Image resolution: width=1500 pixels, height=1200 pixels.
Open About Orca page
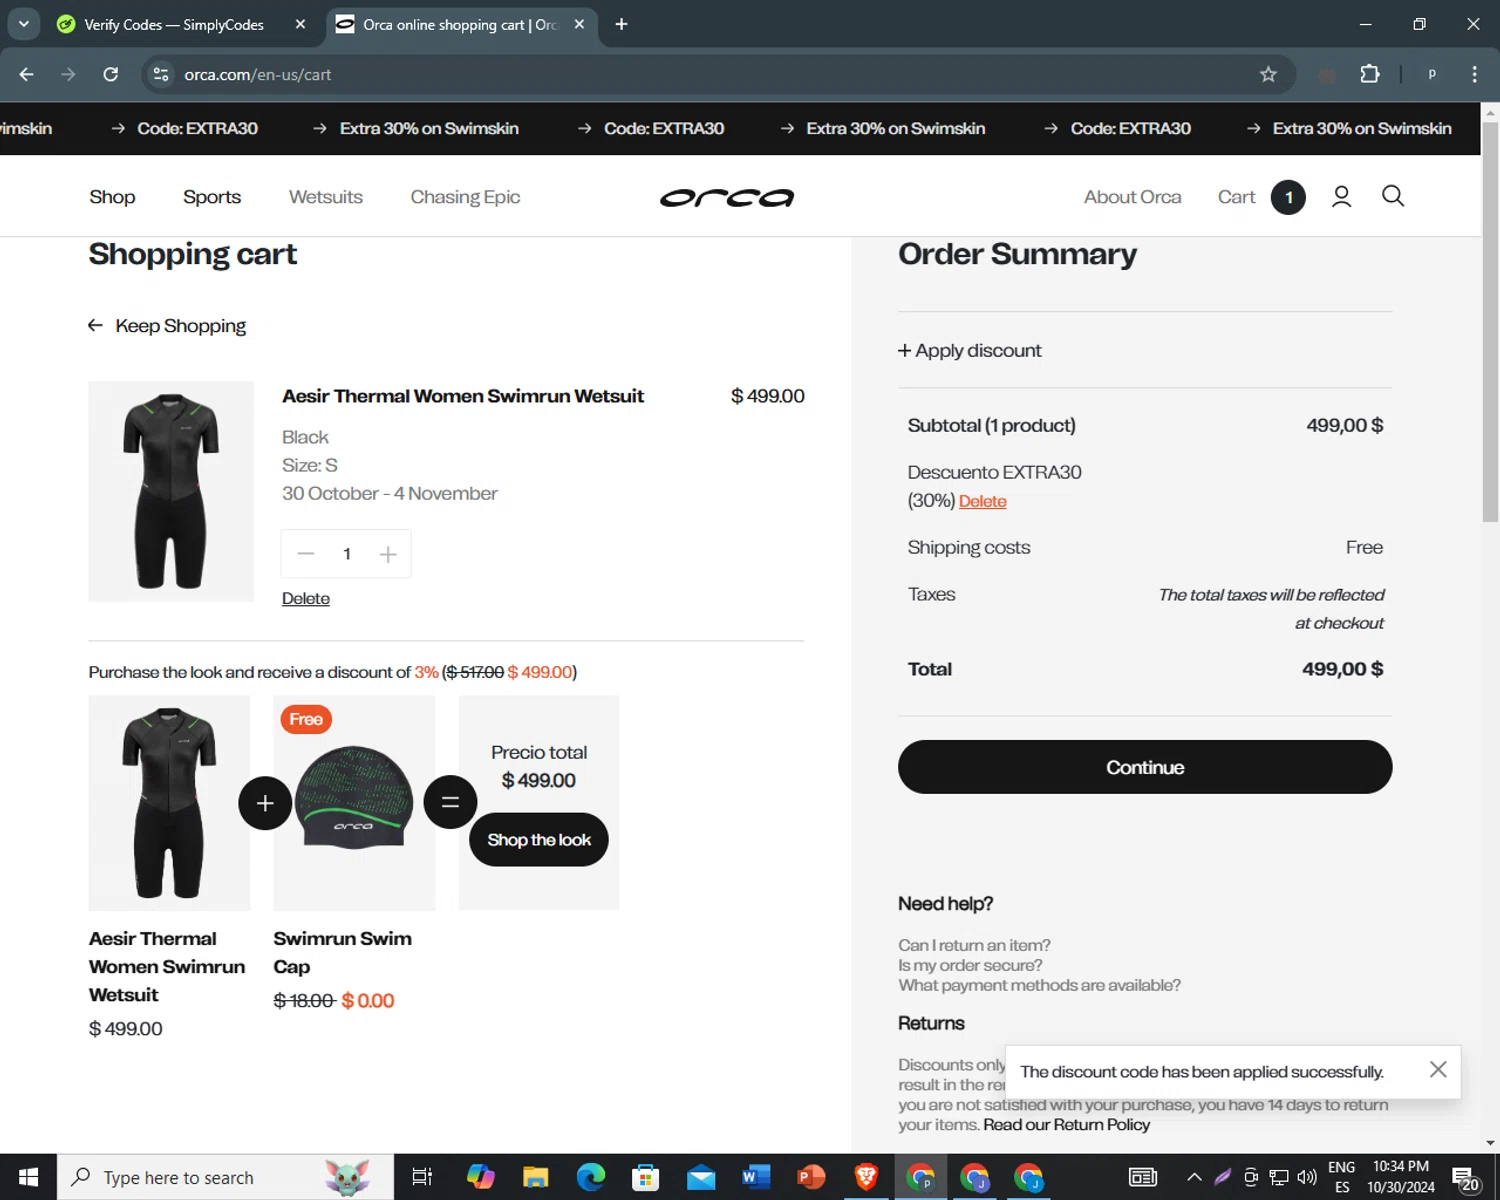[x=1132, y=197]
